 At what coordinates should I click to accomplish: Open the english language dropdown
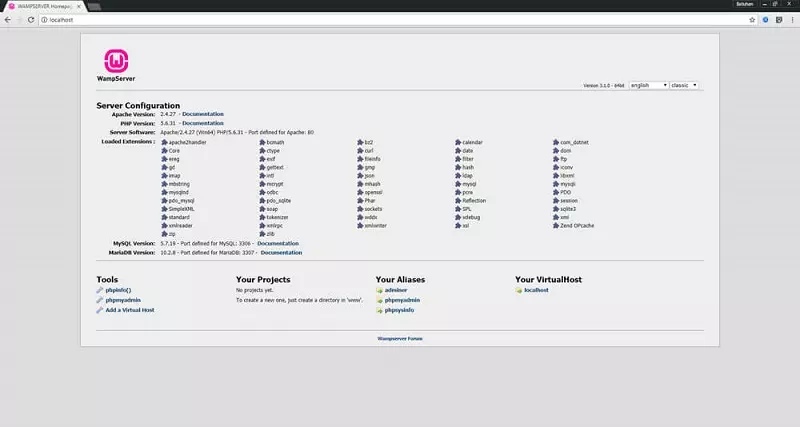coord(647,85)
